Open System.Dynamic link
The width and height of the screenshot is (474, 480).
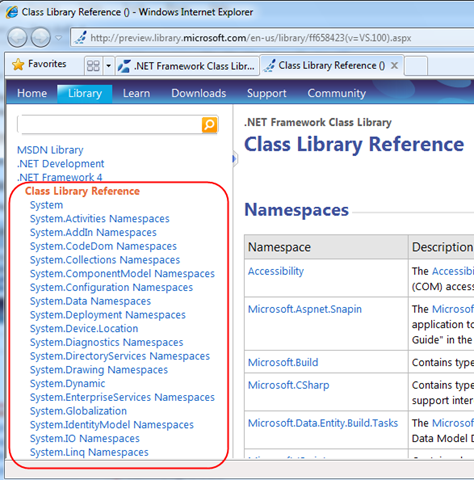(x=68, y=384)
